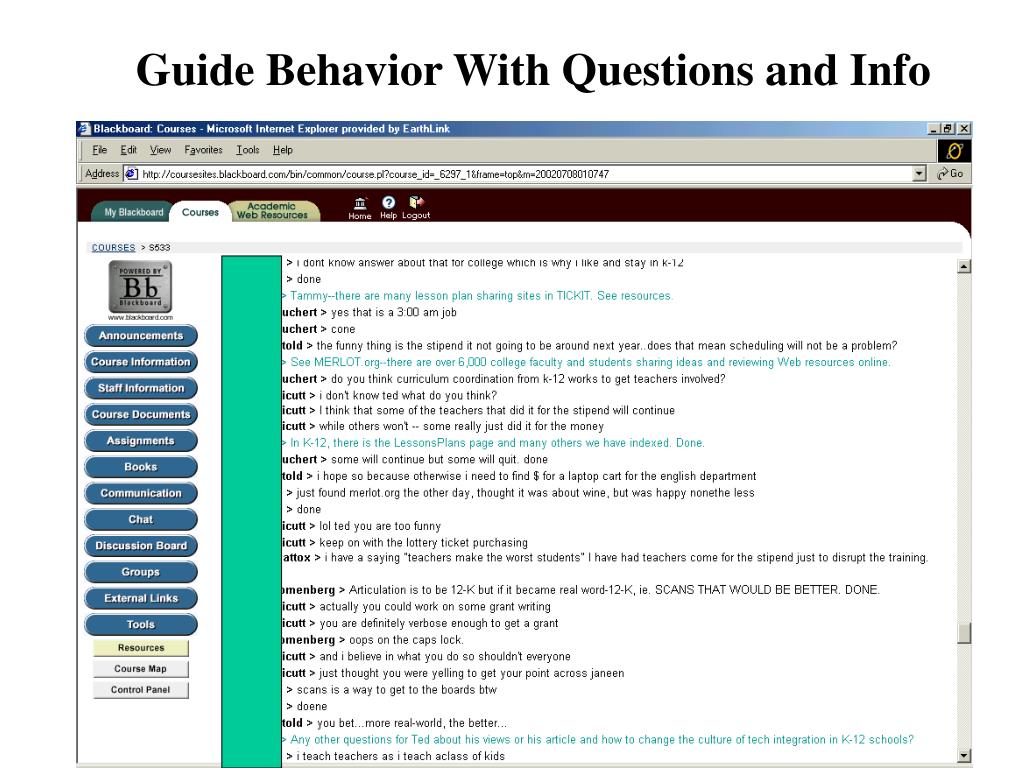Open Groups section
The width and height of the screenshot is (1024, 768).
[140, 572]
